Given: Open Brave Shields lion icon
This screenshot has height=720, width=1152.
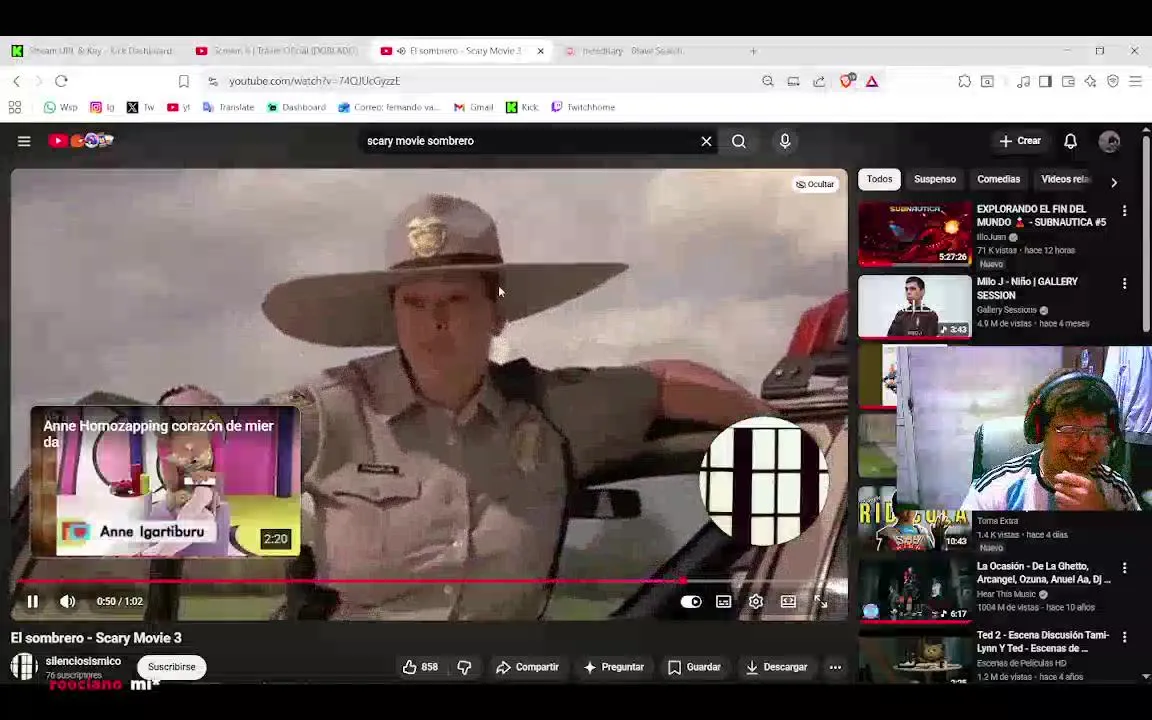Looking at the screenshot, I should coord(846,81).
